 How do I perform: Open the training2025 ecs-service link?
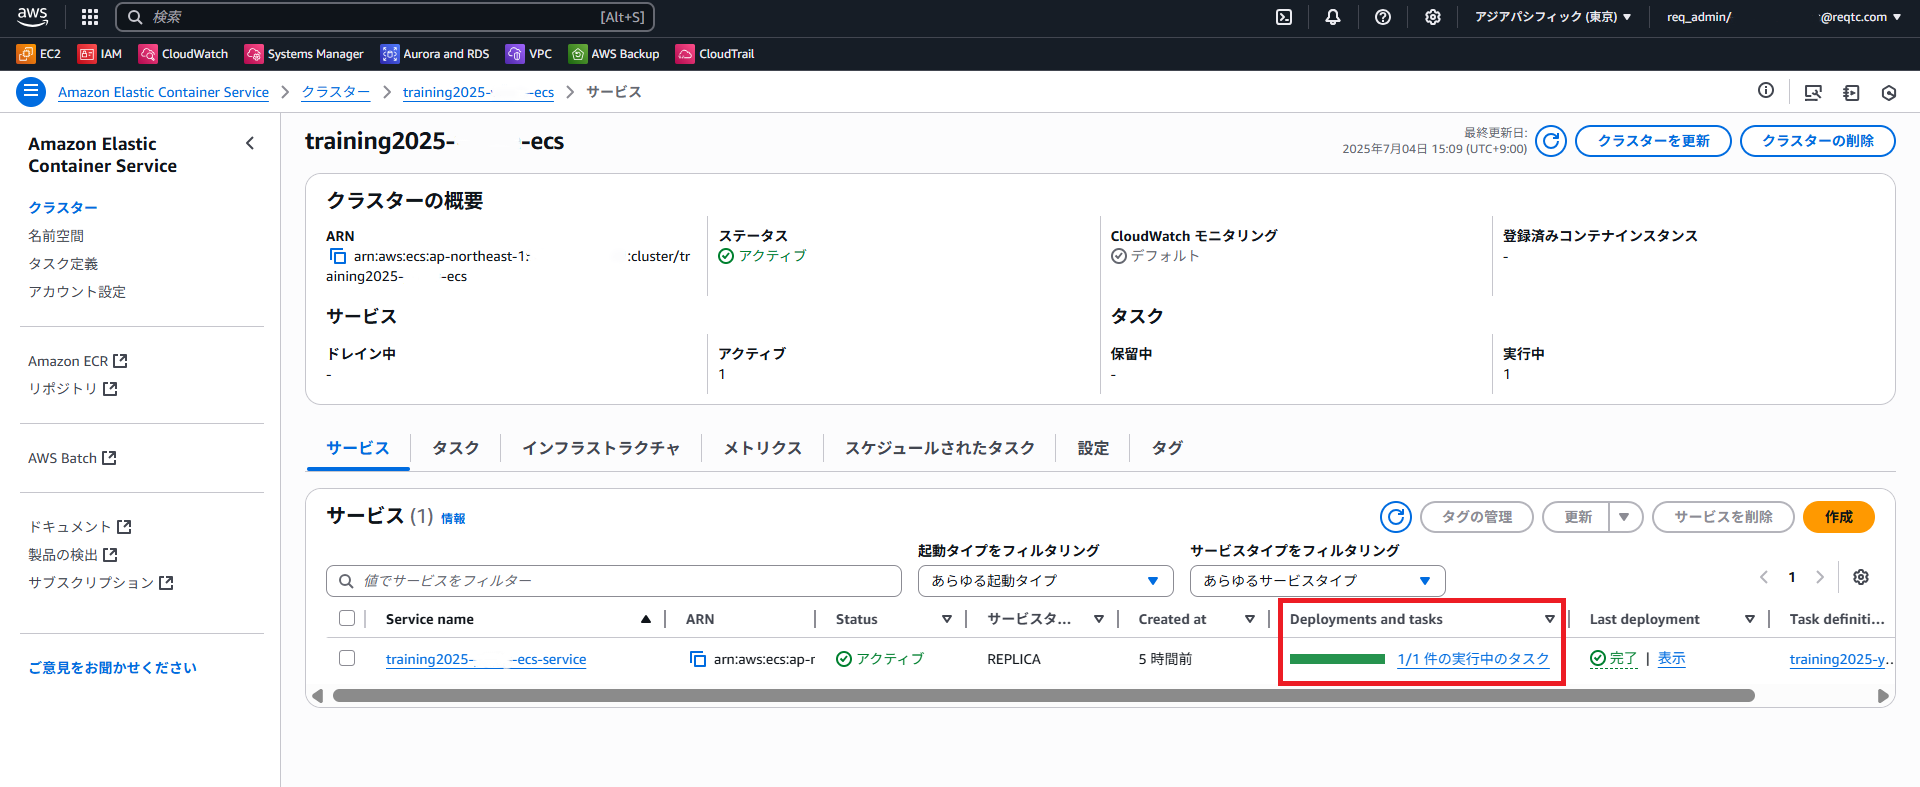486,659
